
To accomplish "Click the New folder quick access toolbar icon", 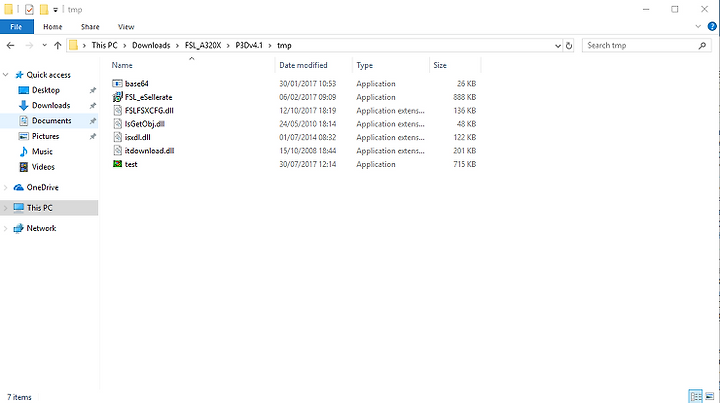I will (x=44, y=9).
